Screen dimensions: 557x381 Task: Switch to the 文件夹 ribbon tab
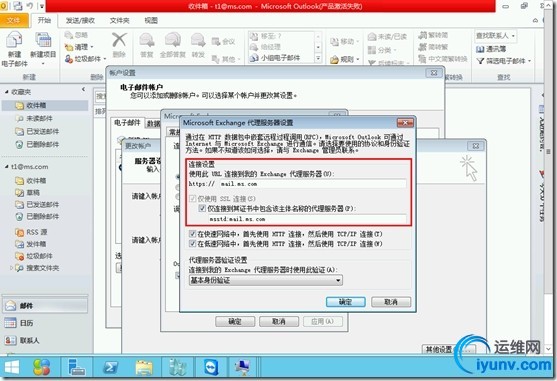click(x=119, y=20)
